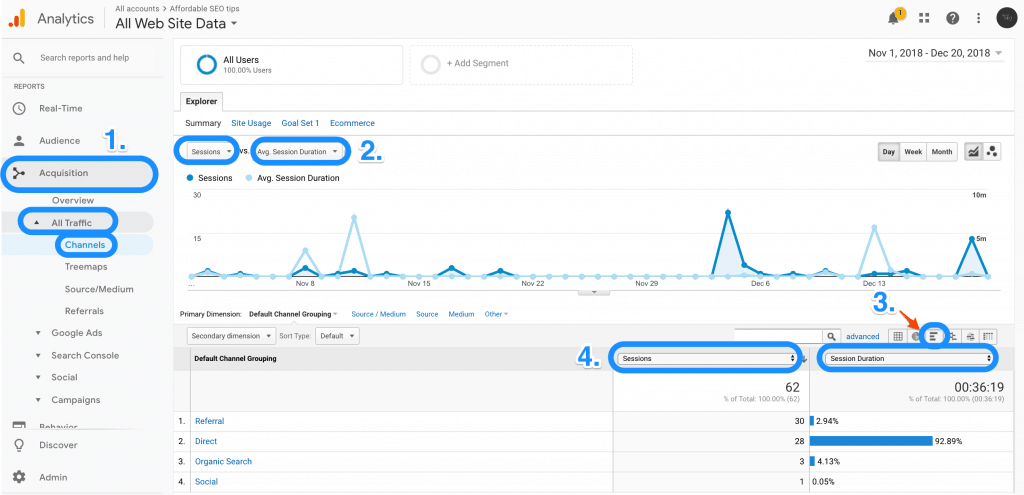1024x495 pixels.
Task: Click the table search input field
Action: [x=778, y=336]
